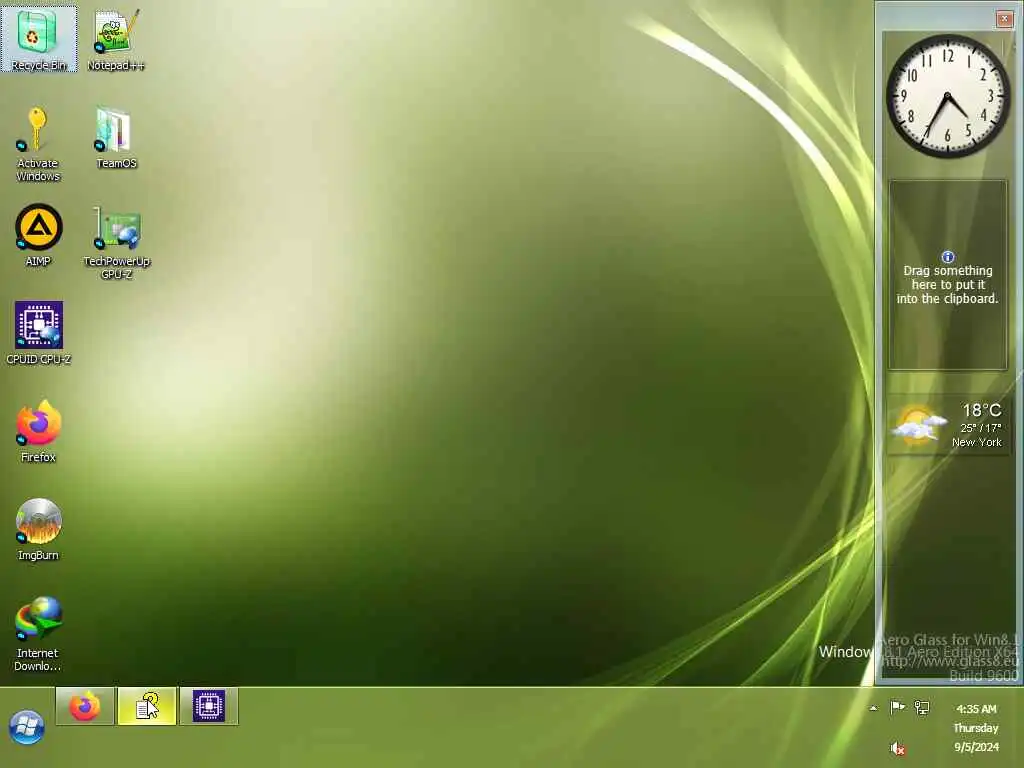Screen dimensions: 1024x768
Task: Click the New York location label
Action: point(976,442)
